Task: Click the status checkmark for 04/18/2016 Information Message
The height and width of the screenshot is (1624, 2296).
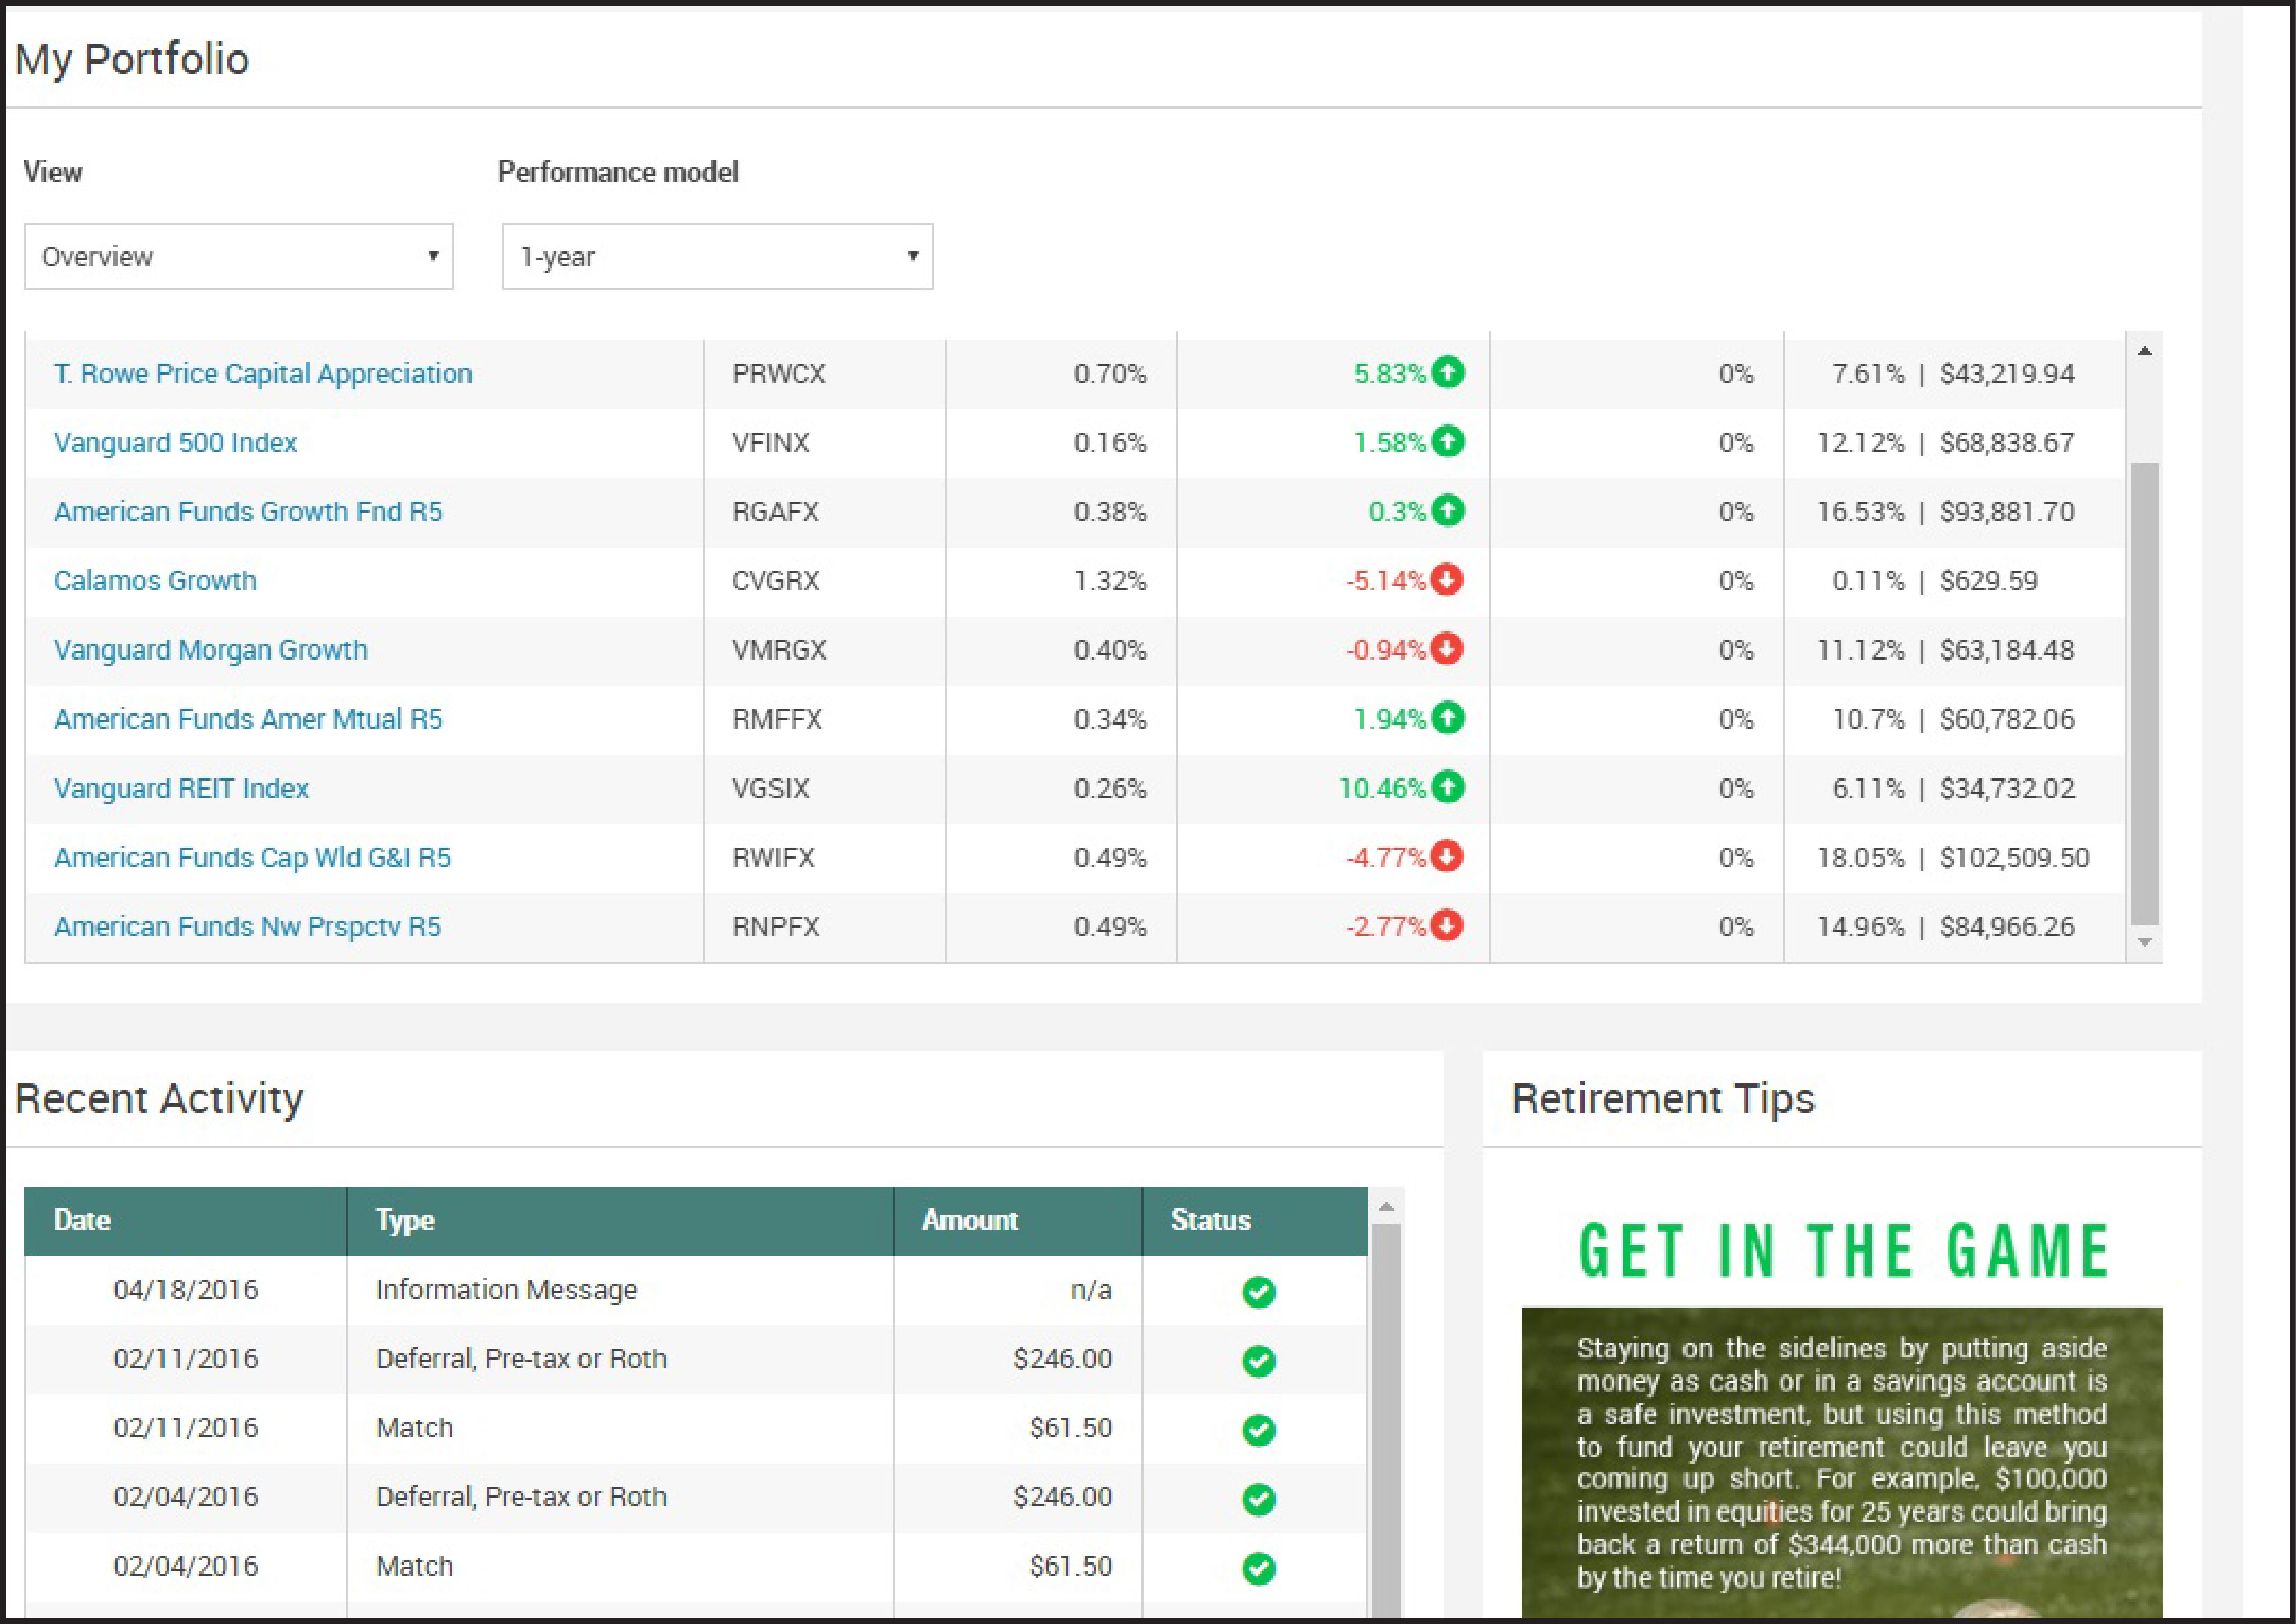Action: click(1258, 1292)
